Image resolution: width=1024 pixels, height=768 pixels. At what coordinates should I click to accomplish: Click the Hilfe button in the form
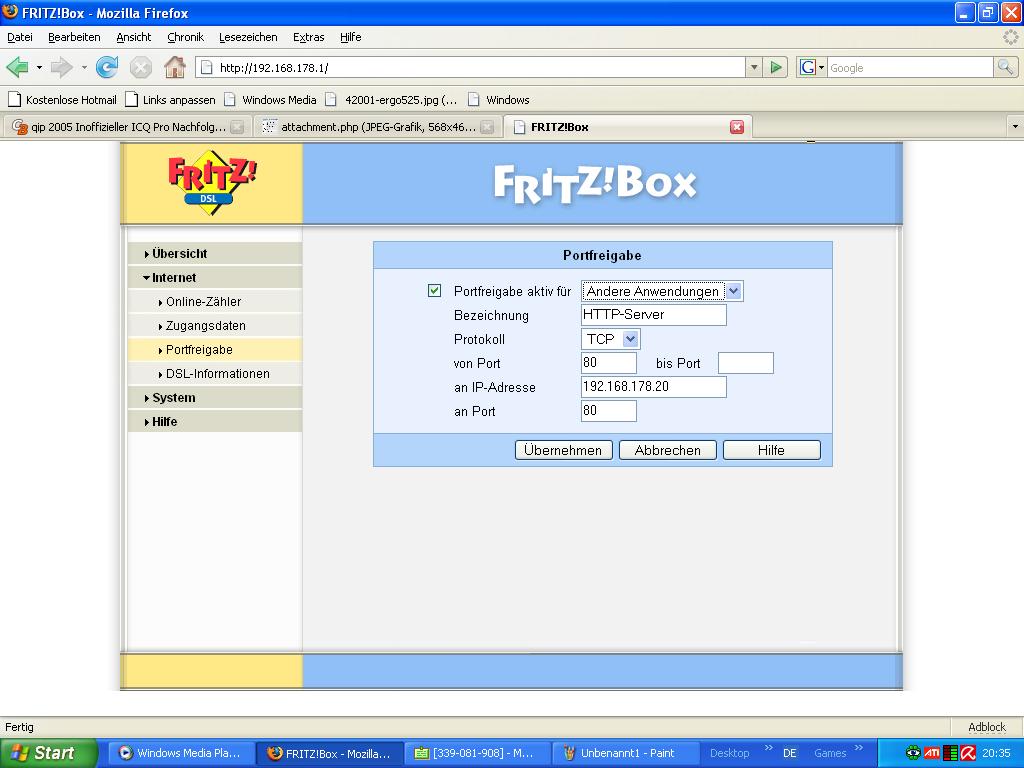tap(771, 450)
